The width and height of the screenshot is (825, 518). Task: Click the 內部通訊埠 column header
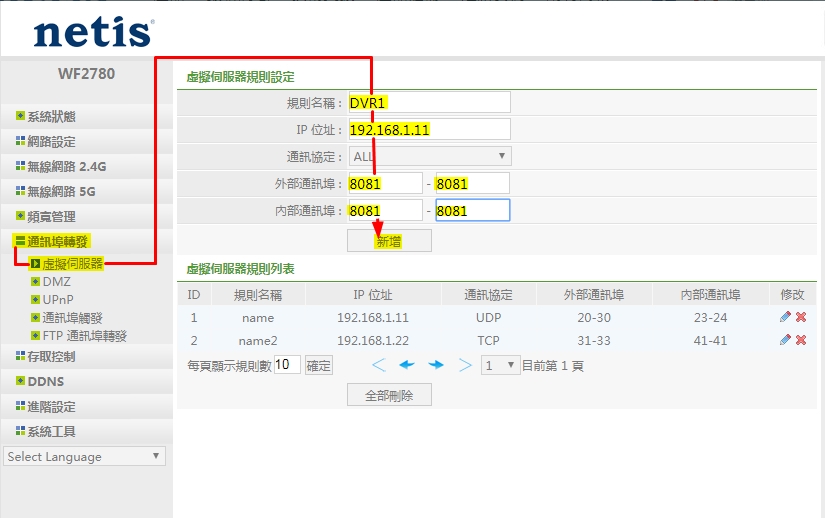coord(710,294)
